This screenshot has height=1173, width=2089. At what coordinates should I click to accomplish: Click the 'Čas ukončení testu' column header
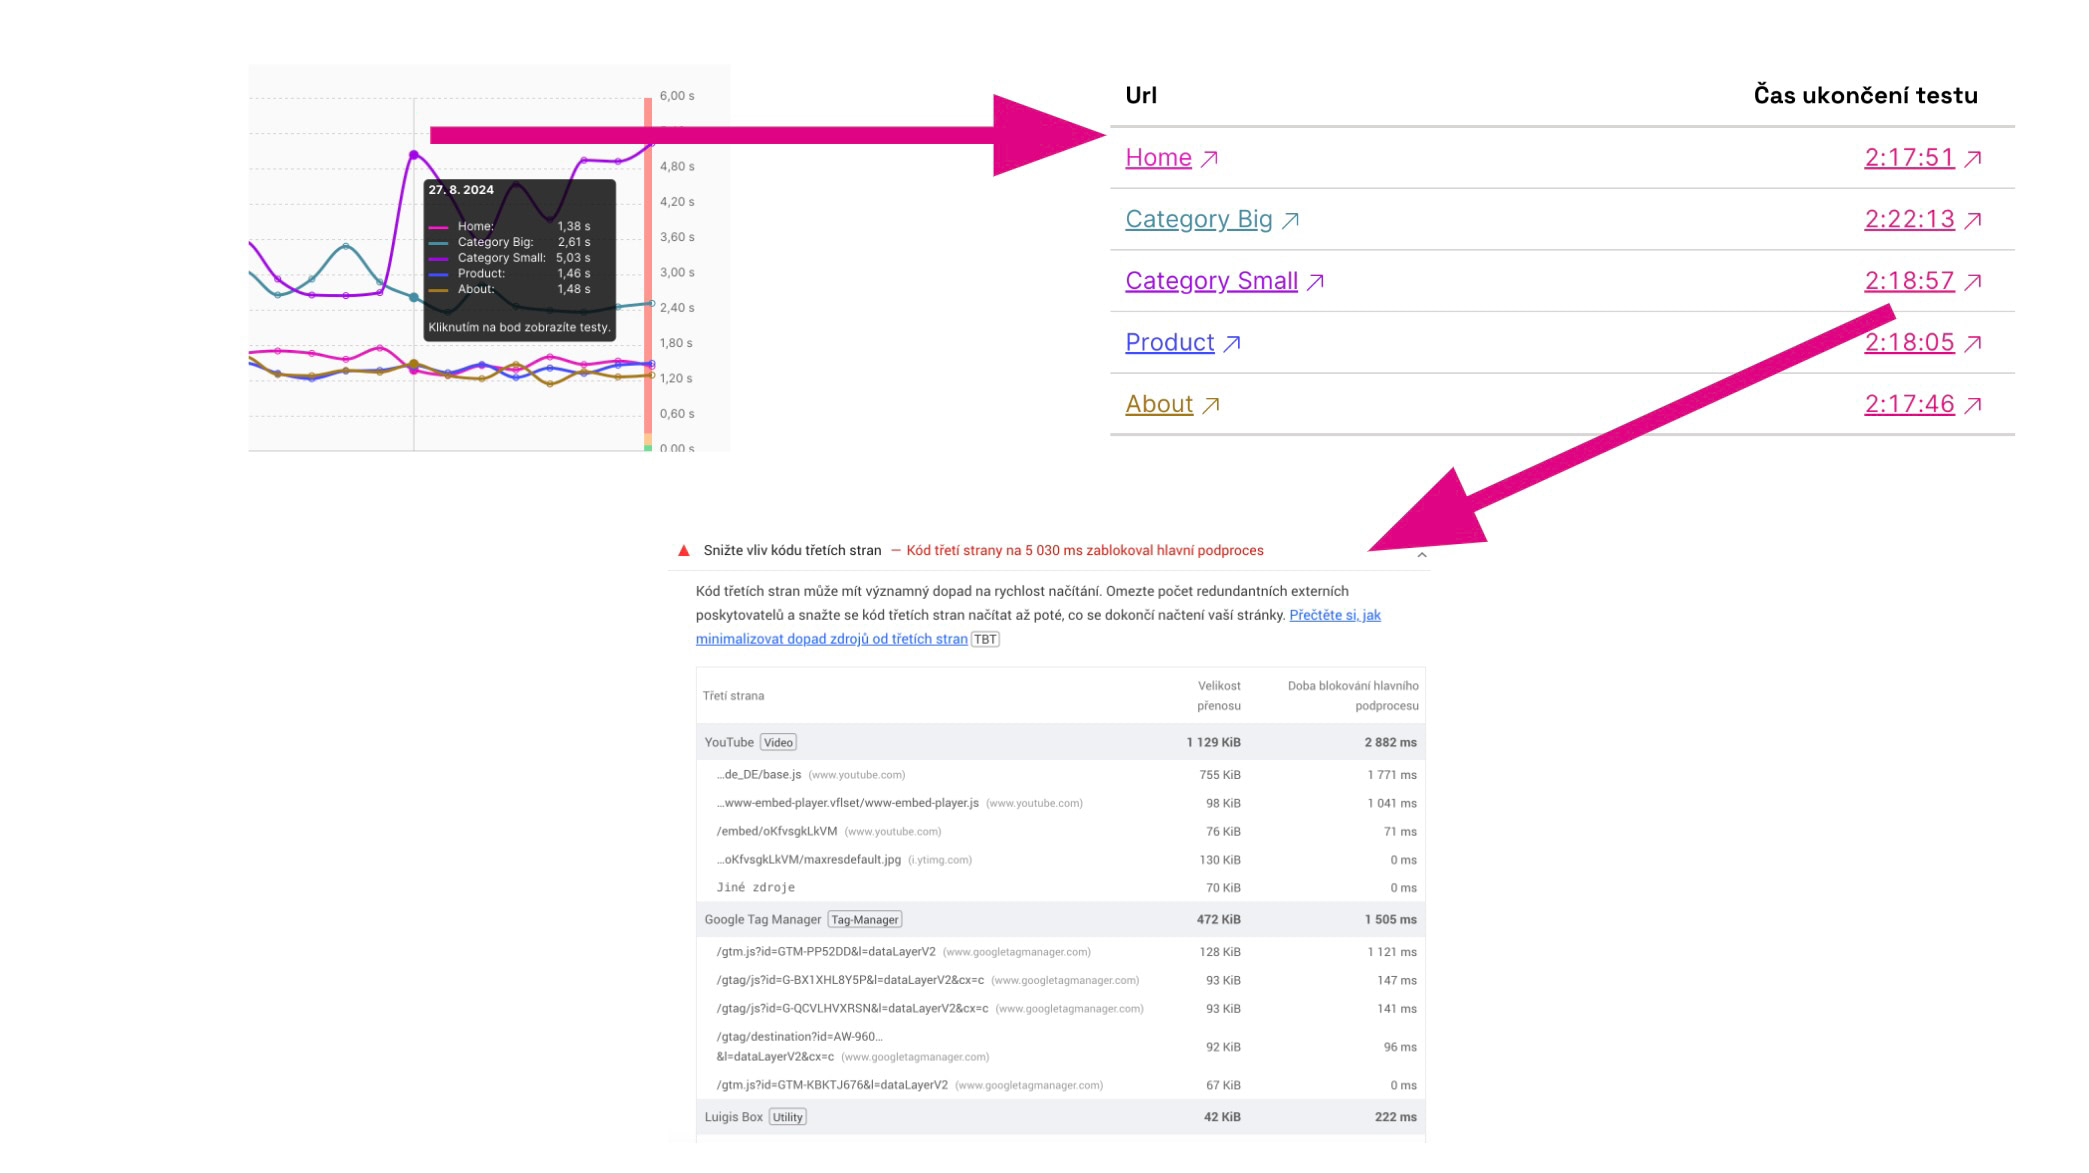coord(1865,96)
